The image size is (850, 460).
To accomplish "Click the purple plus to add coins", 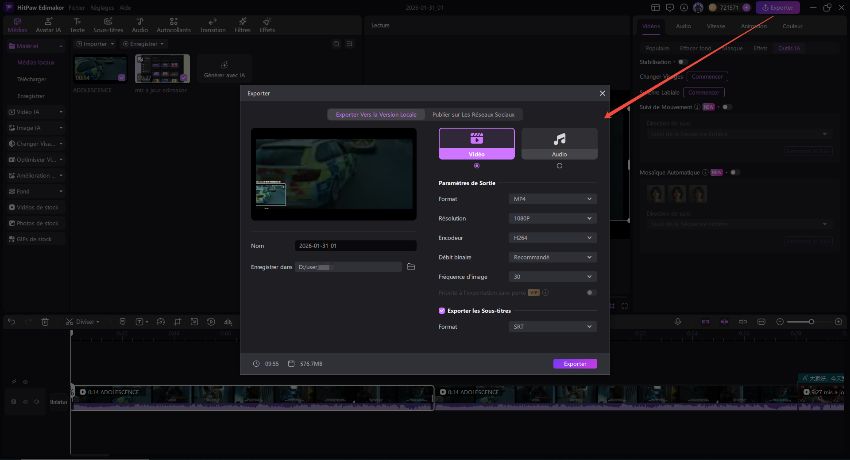I will (x=746, y=8).
